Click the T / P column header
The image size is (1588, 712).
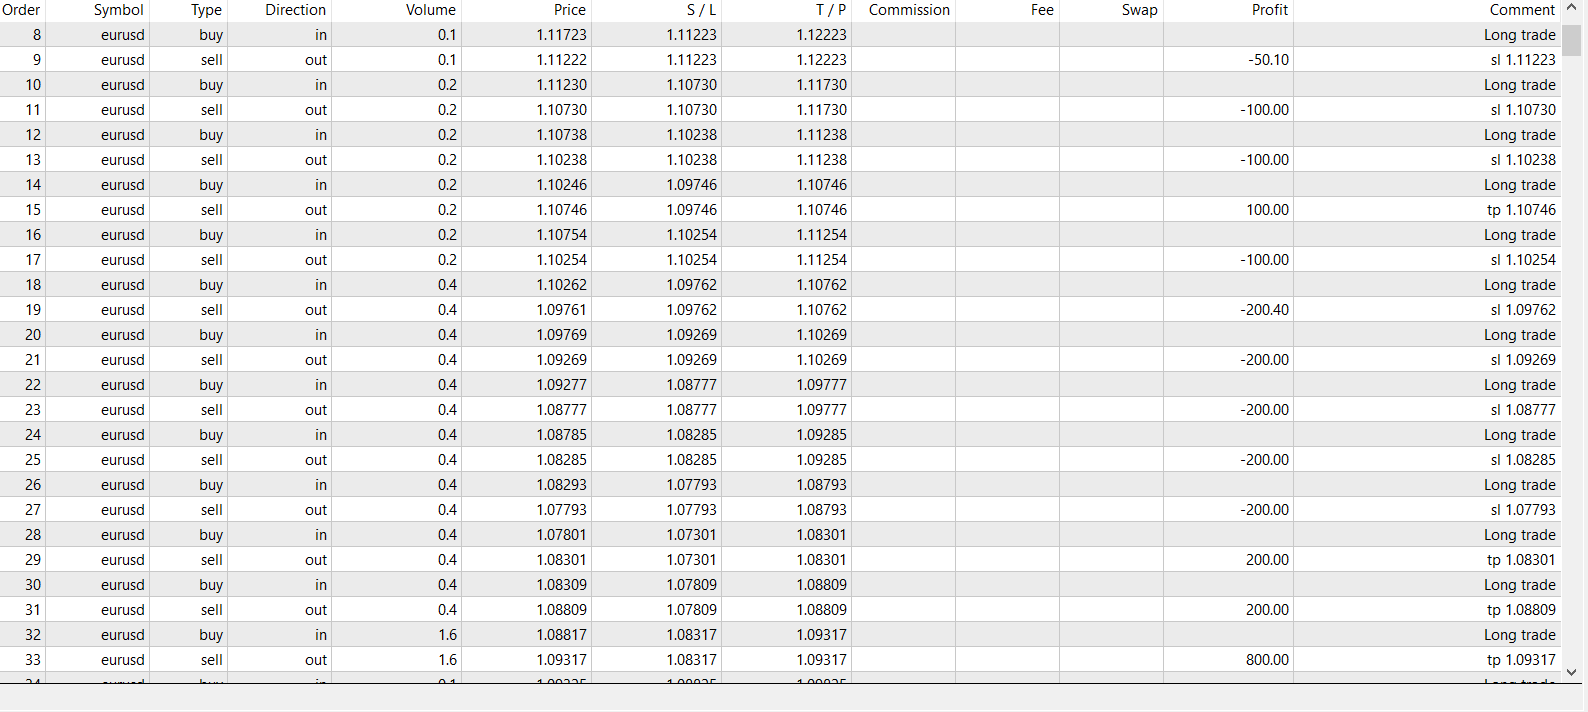831,10
